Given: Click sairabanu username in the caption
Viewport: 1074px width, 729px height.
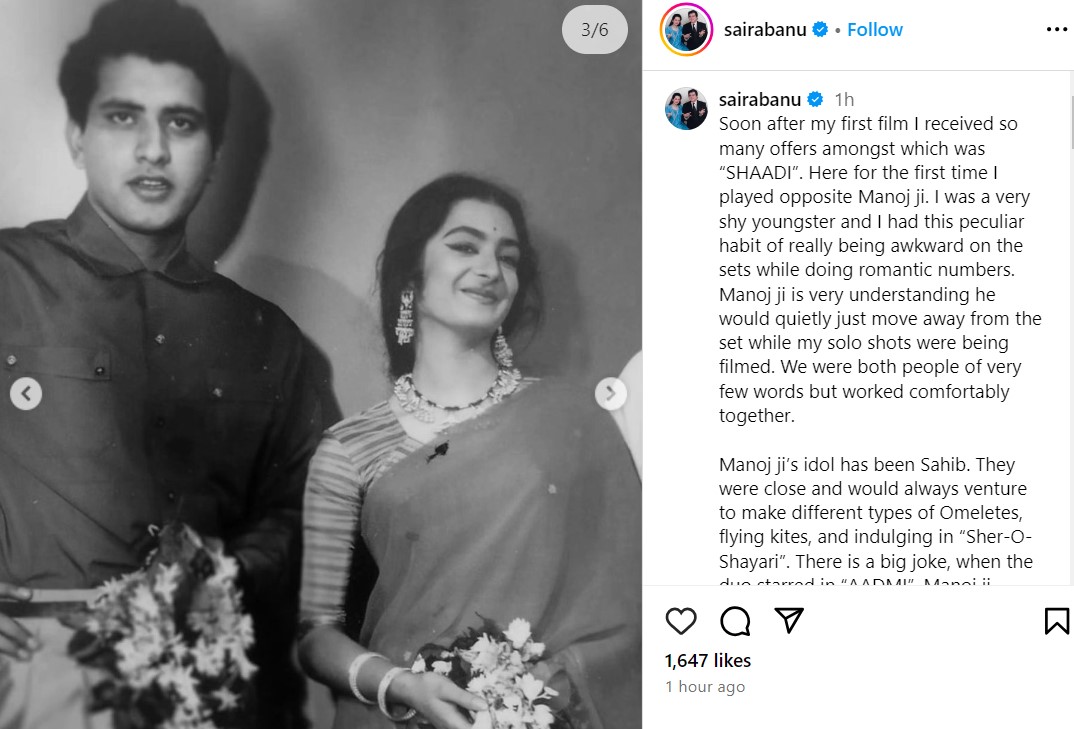Looking at the screenshot, I should pos(759,99).
